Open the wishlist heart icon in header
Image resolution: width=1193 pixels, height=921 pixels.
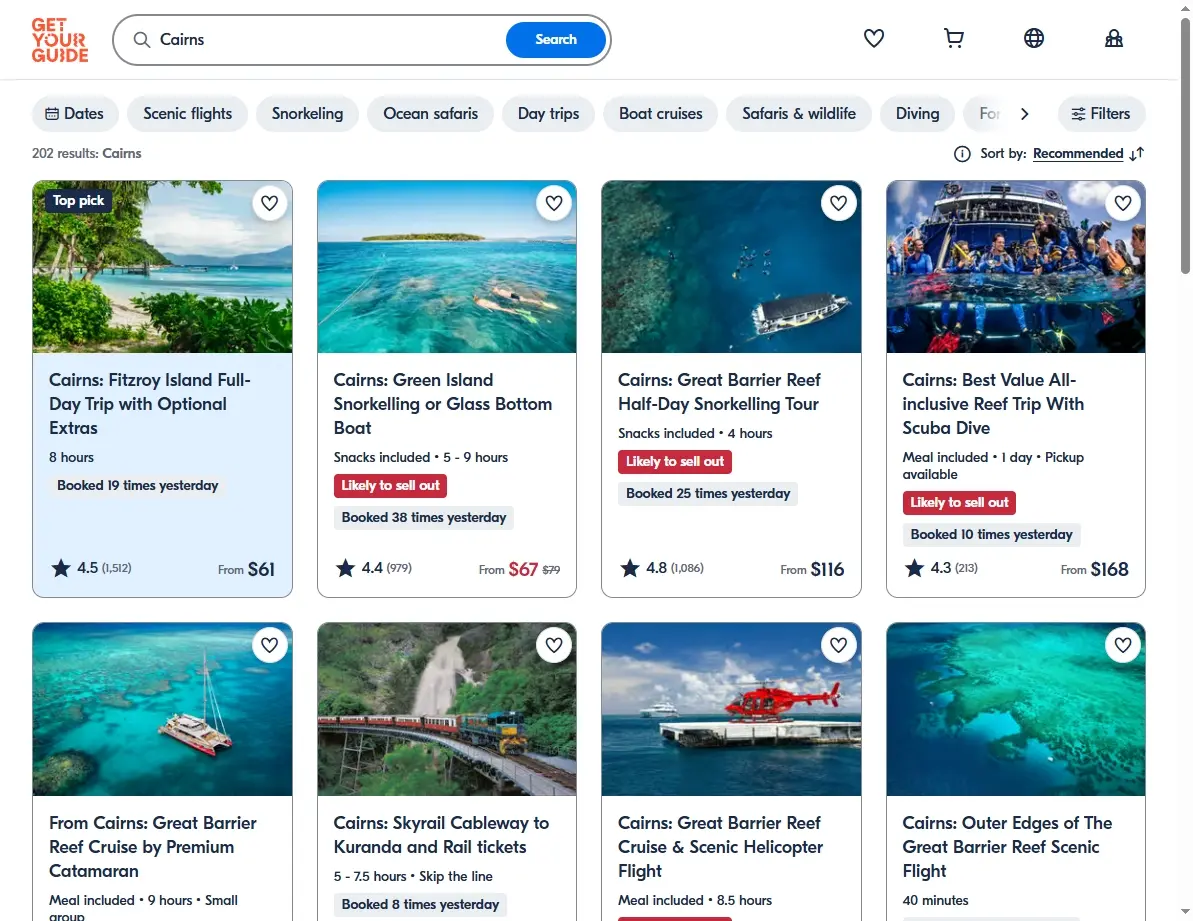(873, 38)
